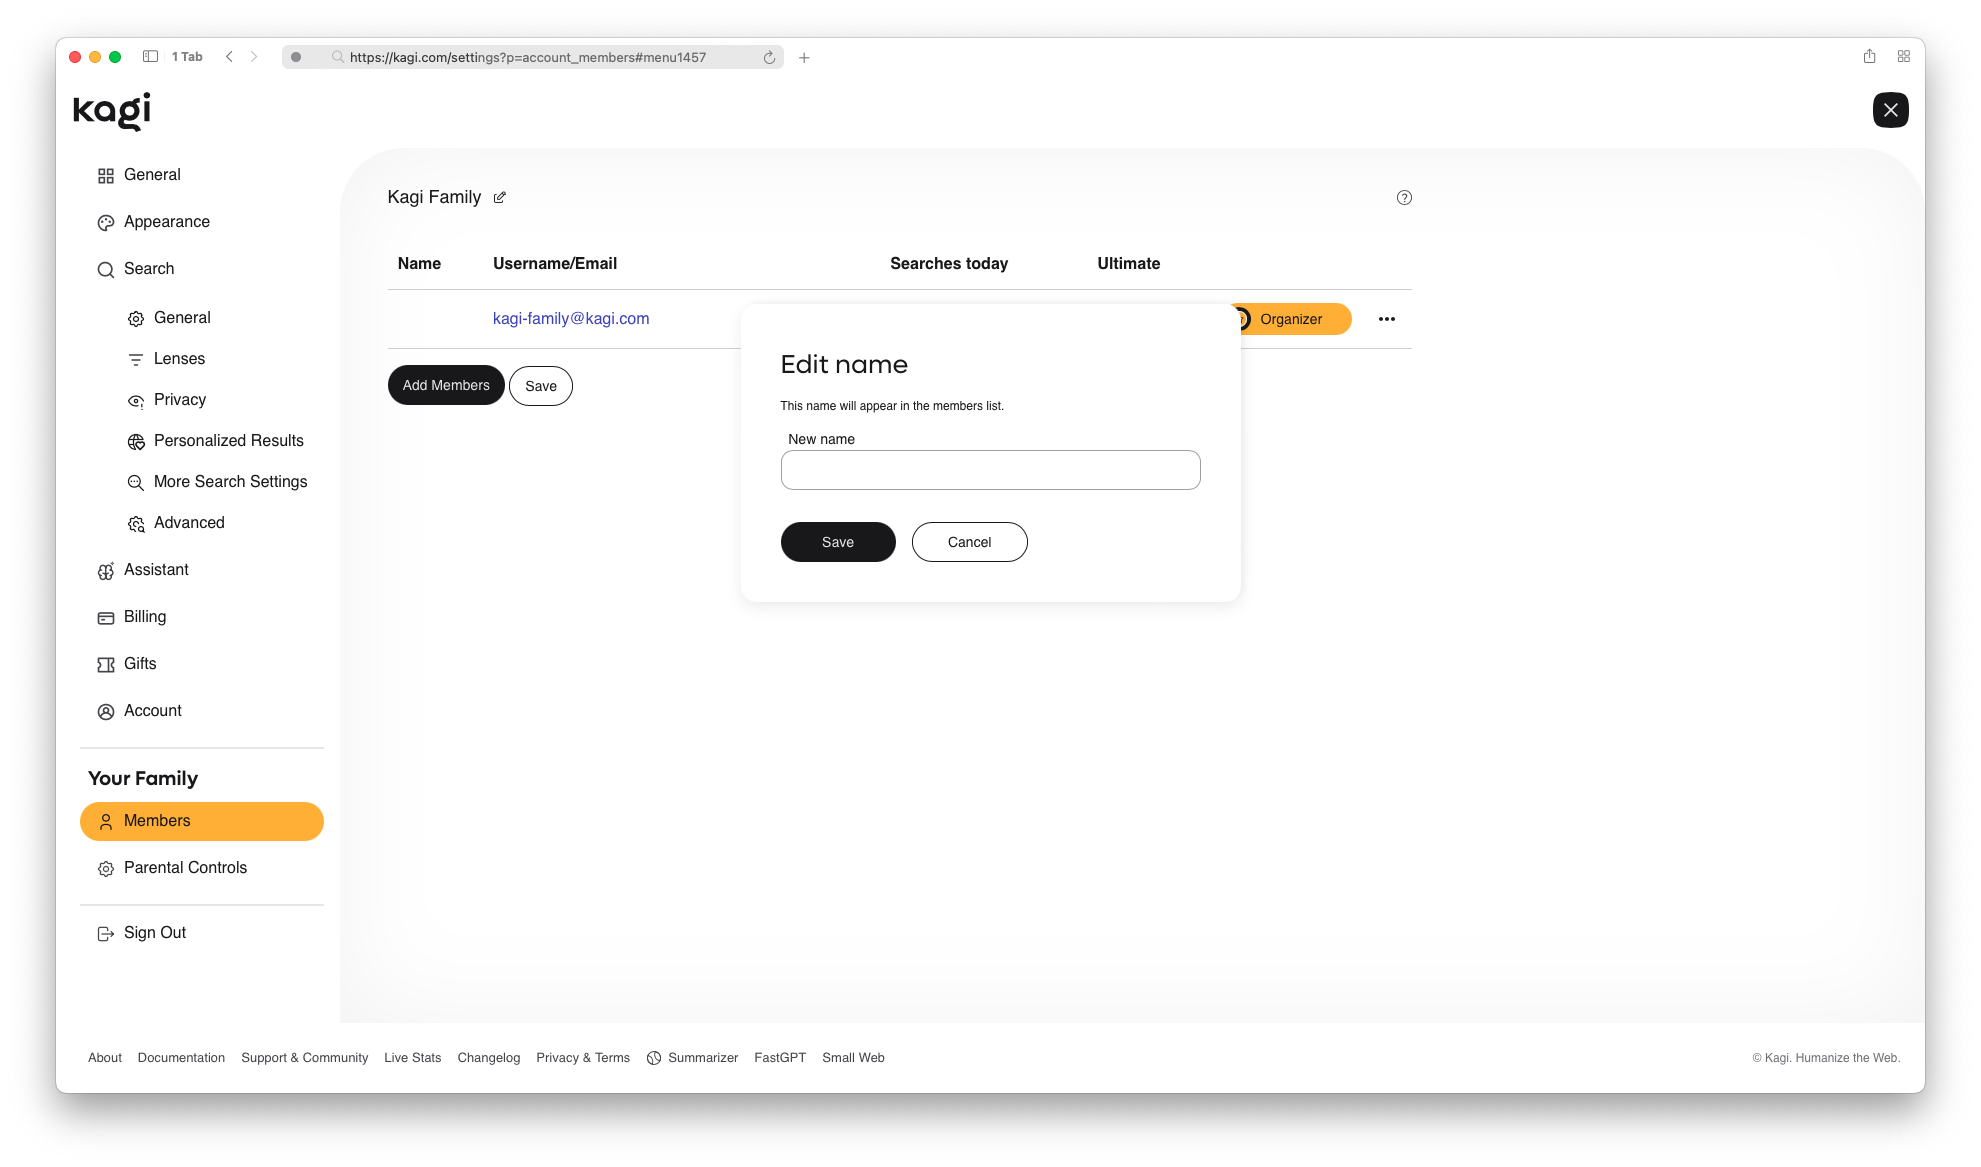The width and height of the screenshot is (1981, 1167).
Task: Go to Parental Controls
Action: tap(185, 868)
